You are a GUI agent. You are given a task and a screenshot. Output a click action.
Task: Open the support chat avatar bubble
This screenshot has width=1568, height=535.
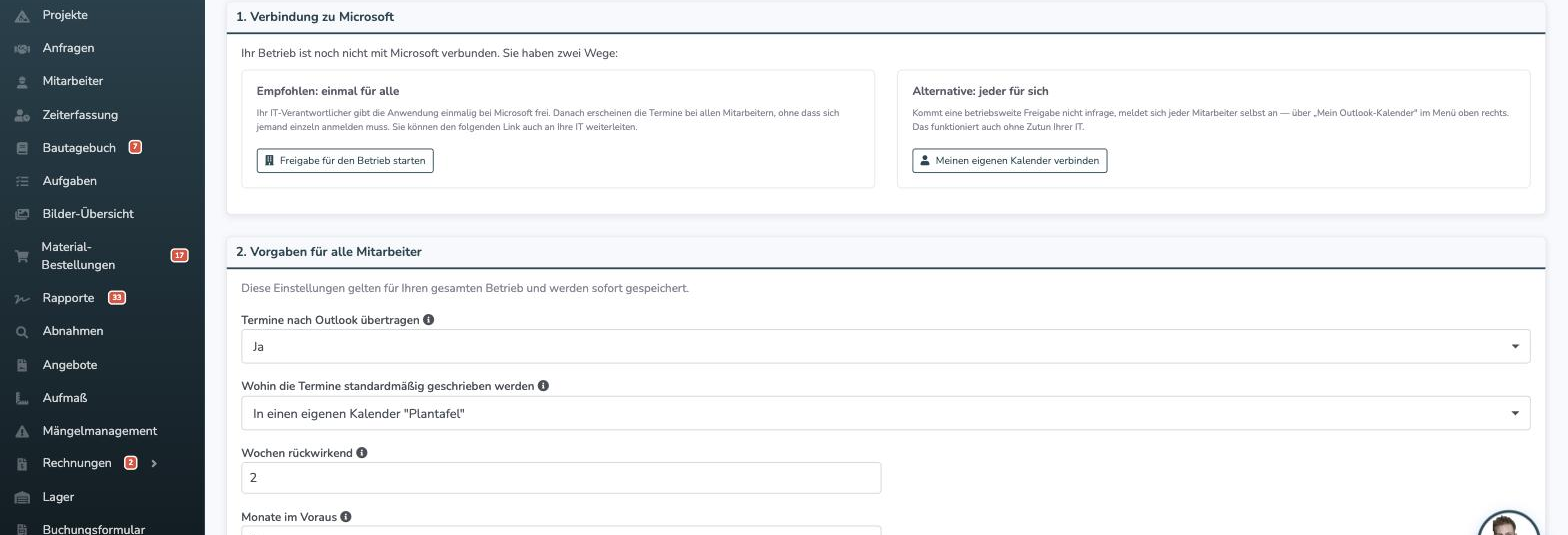(1508, 524)
